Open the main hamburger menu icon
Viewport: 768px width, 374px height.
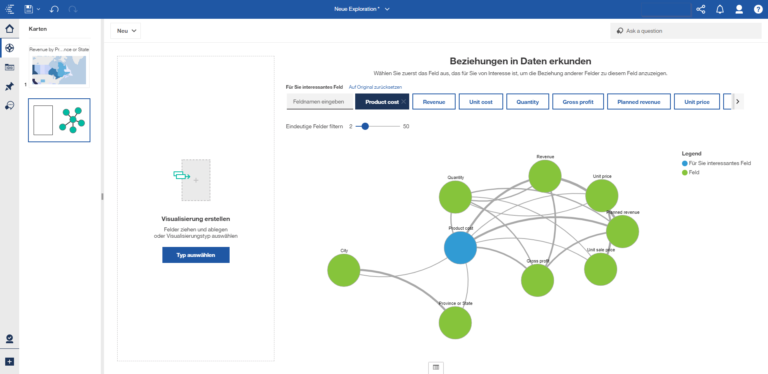click(9, 9)
